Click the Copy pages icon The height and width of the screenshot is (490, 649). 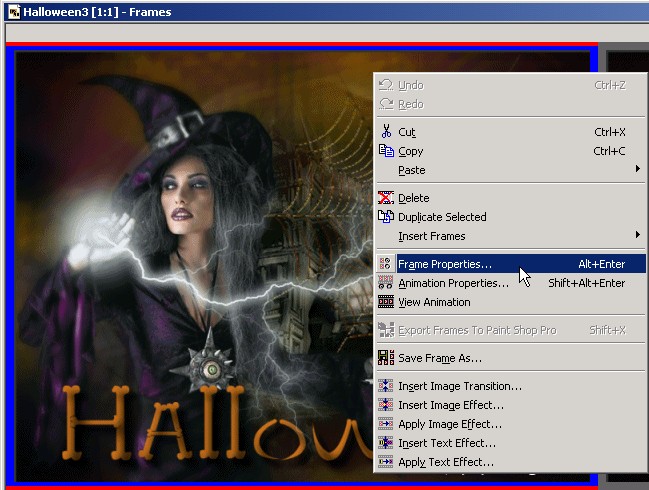click(386, 151)
